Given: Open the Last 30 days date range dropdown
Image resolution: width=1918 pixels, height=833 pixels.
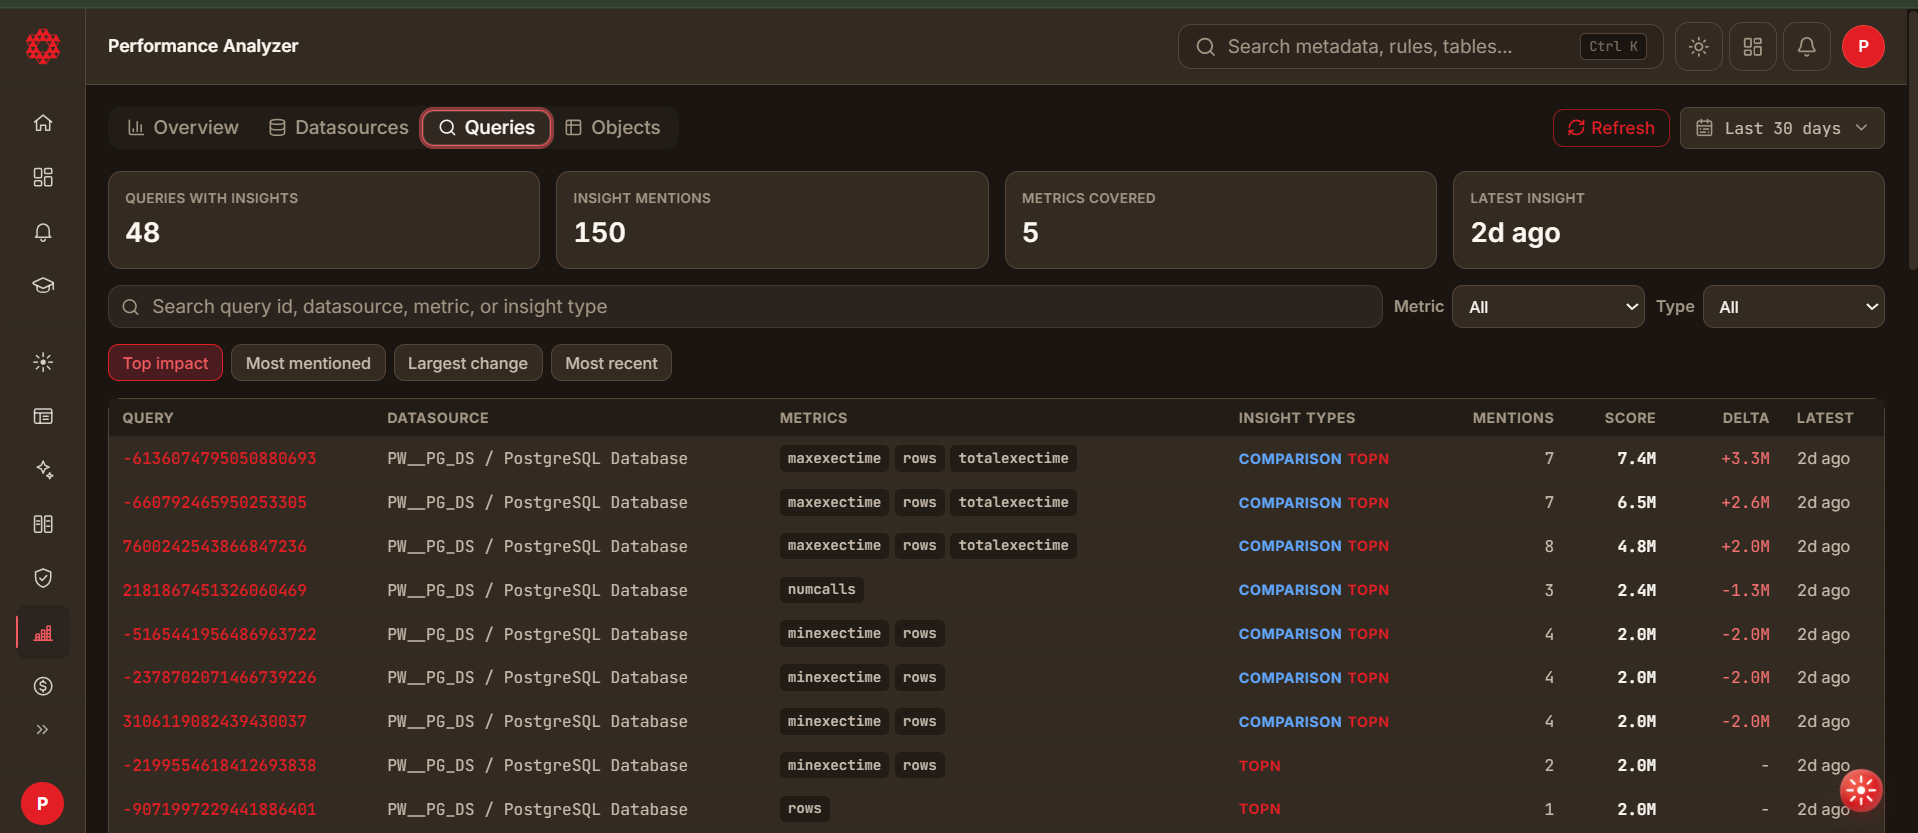Looking at the screenshot, I should click(1782, 128).
